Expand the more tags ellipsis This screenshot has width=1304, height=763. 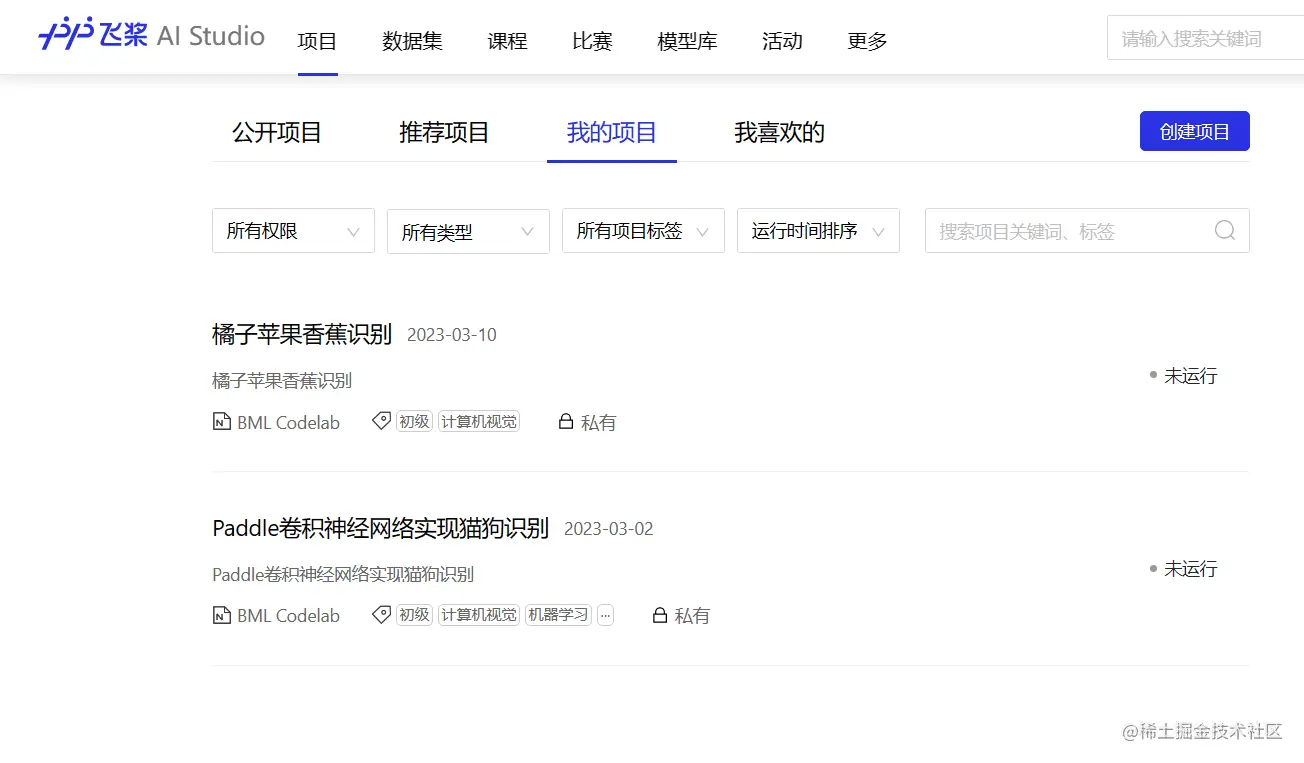(605, 615)
